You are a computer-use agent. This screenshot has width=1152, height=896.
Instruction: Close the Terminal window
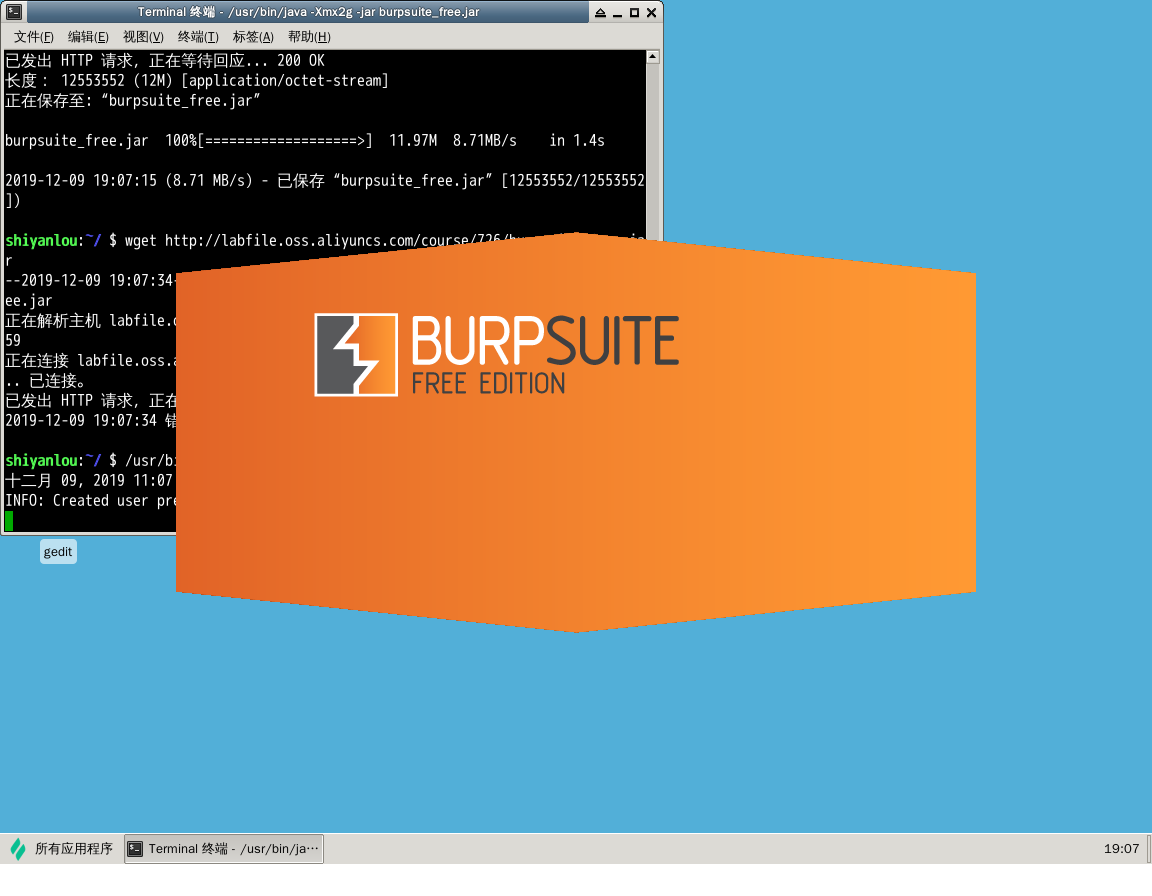[x=651, y=12]
